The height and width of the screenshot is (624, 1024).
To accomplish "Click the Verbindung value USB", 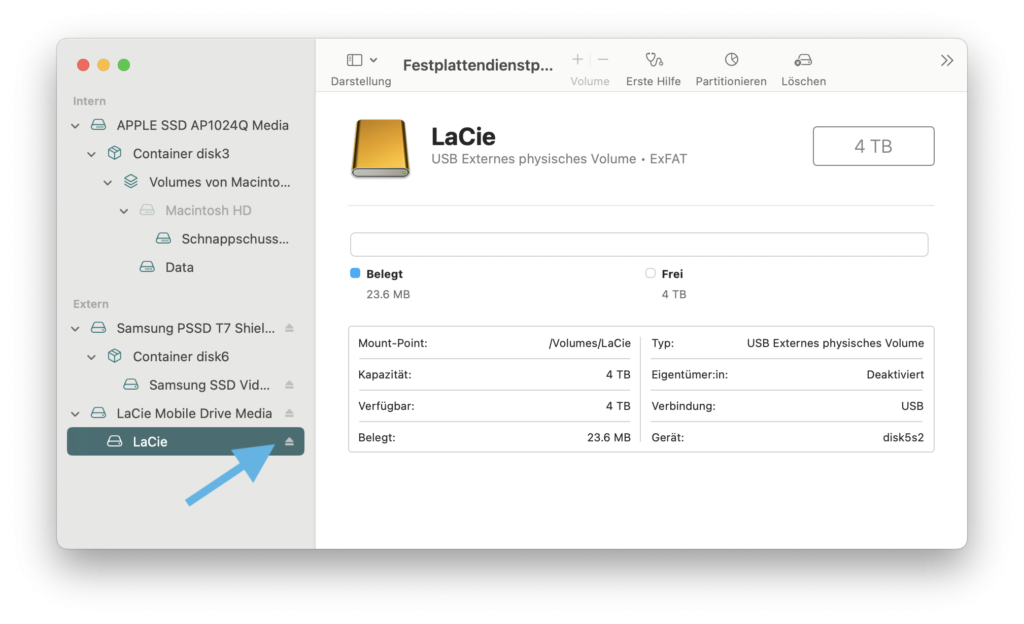I will coord(912,406).
